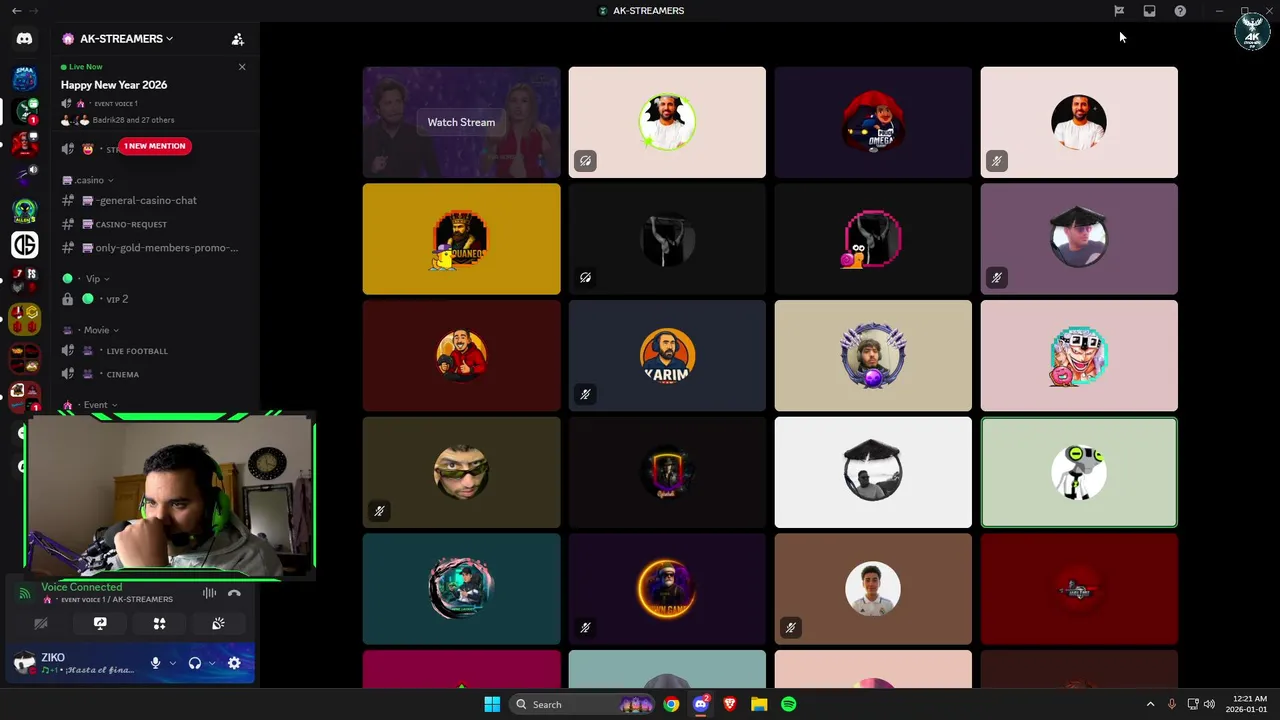Open Discord direct messages home icon
The height and width of the screenshot is (720, 1280).
pos(24,39)
